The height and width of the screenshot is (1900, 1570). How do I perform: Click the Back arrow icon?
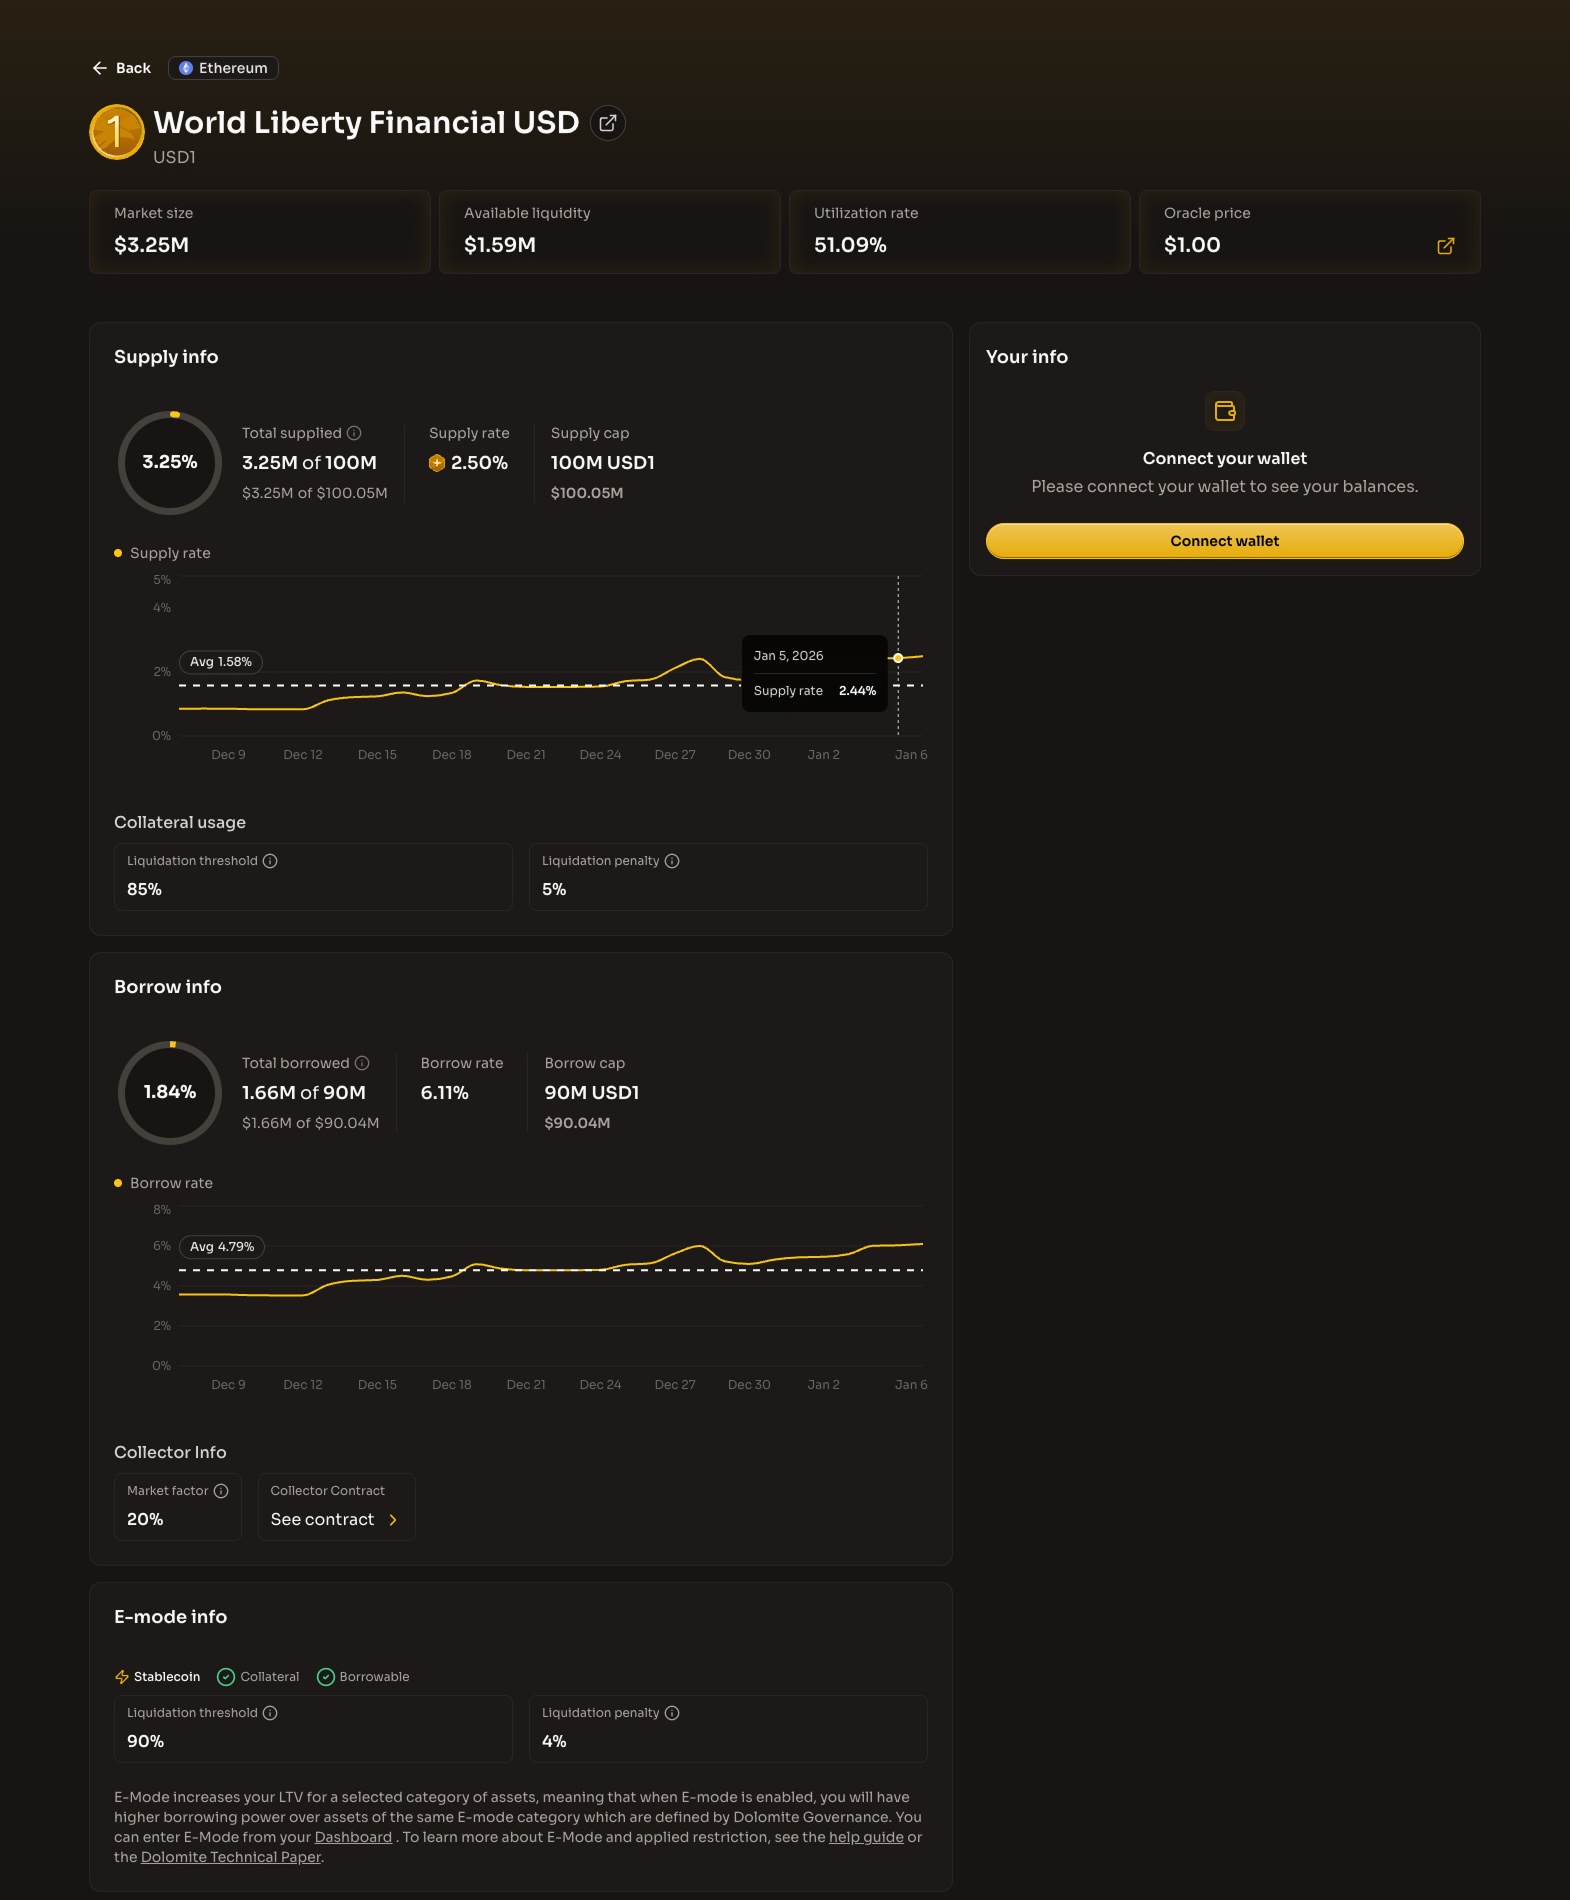[99, 68]
